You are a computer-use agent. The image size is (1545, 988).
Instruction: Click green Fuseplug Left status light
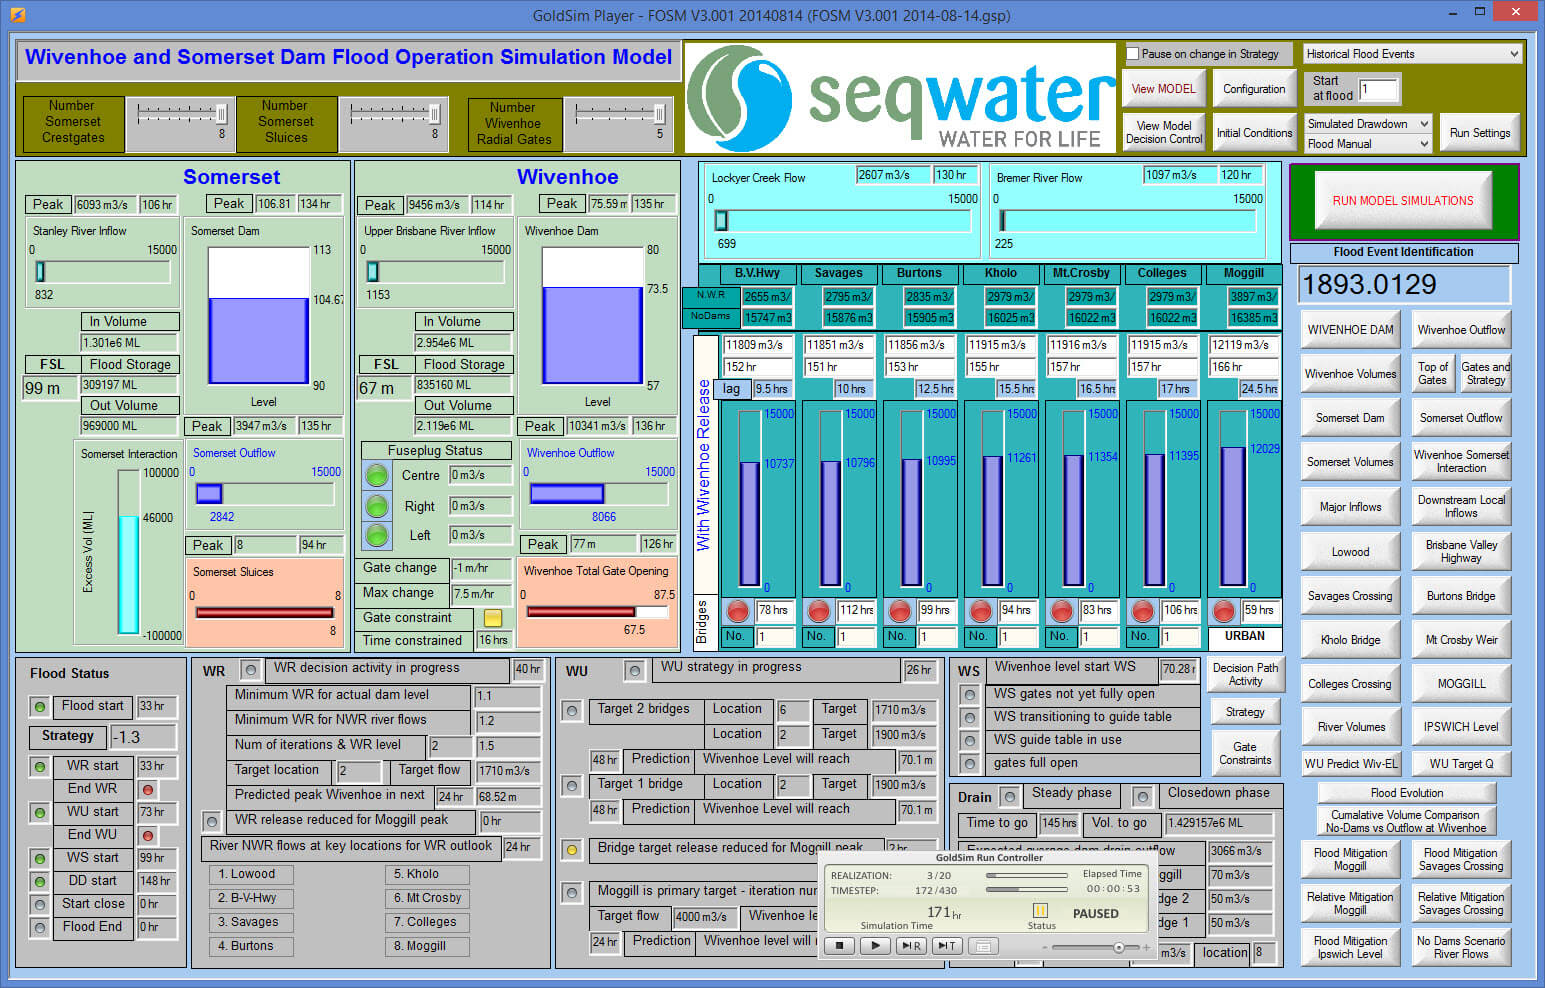click(x=377, y=535)
